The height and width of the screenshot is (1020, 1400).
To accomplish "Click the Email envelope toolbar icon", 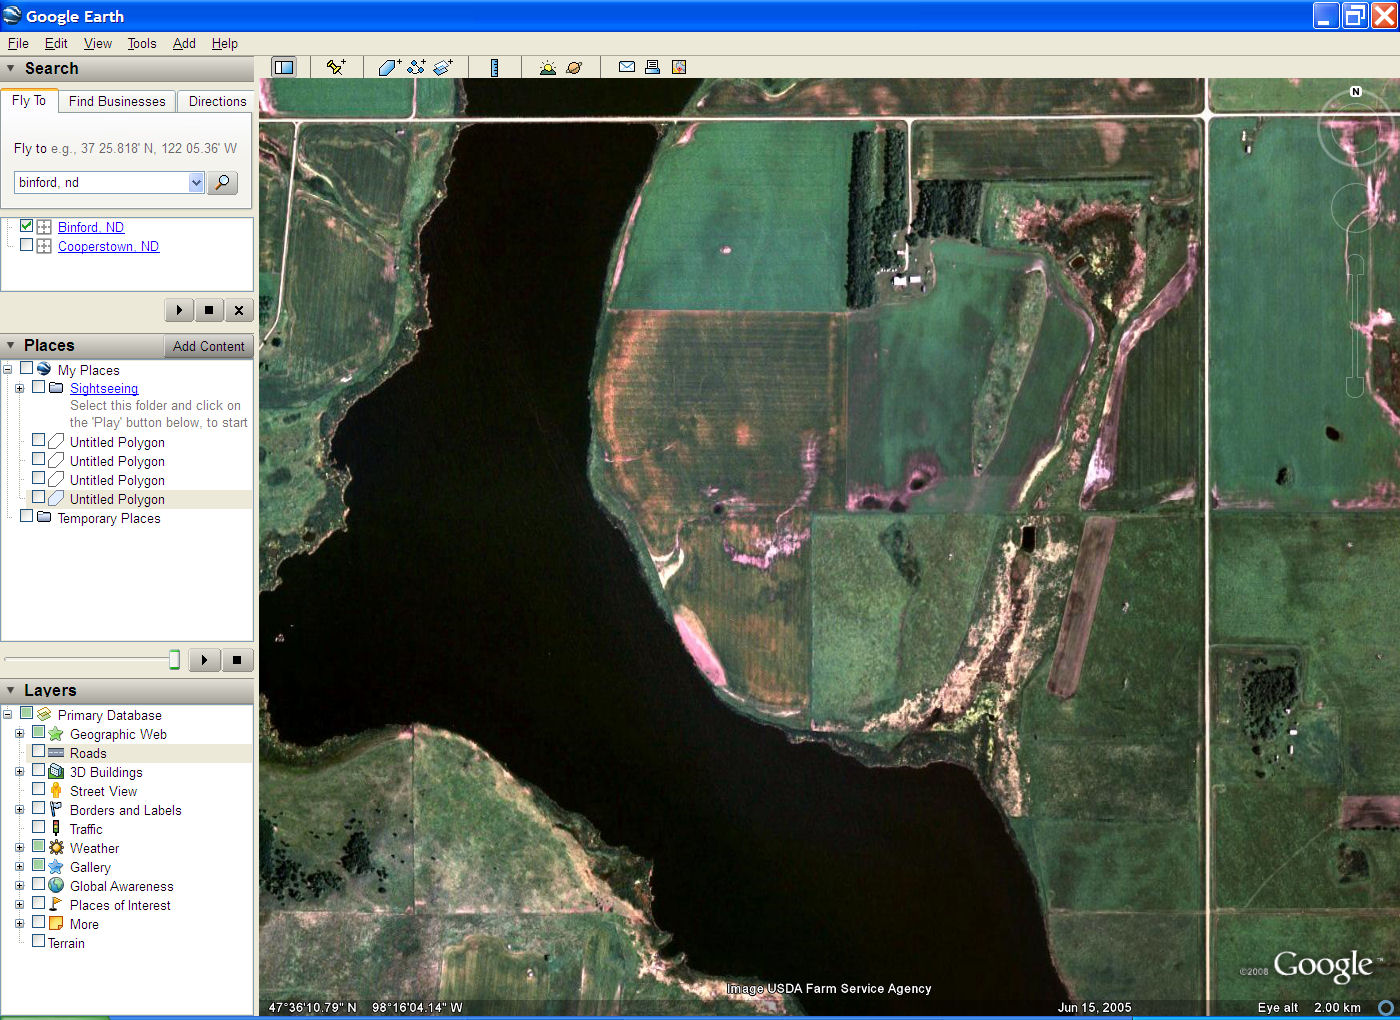I will pyautogui.click(x=627, y=67).
